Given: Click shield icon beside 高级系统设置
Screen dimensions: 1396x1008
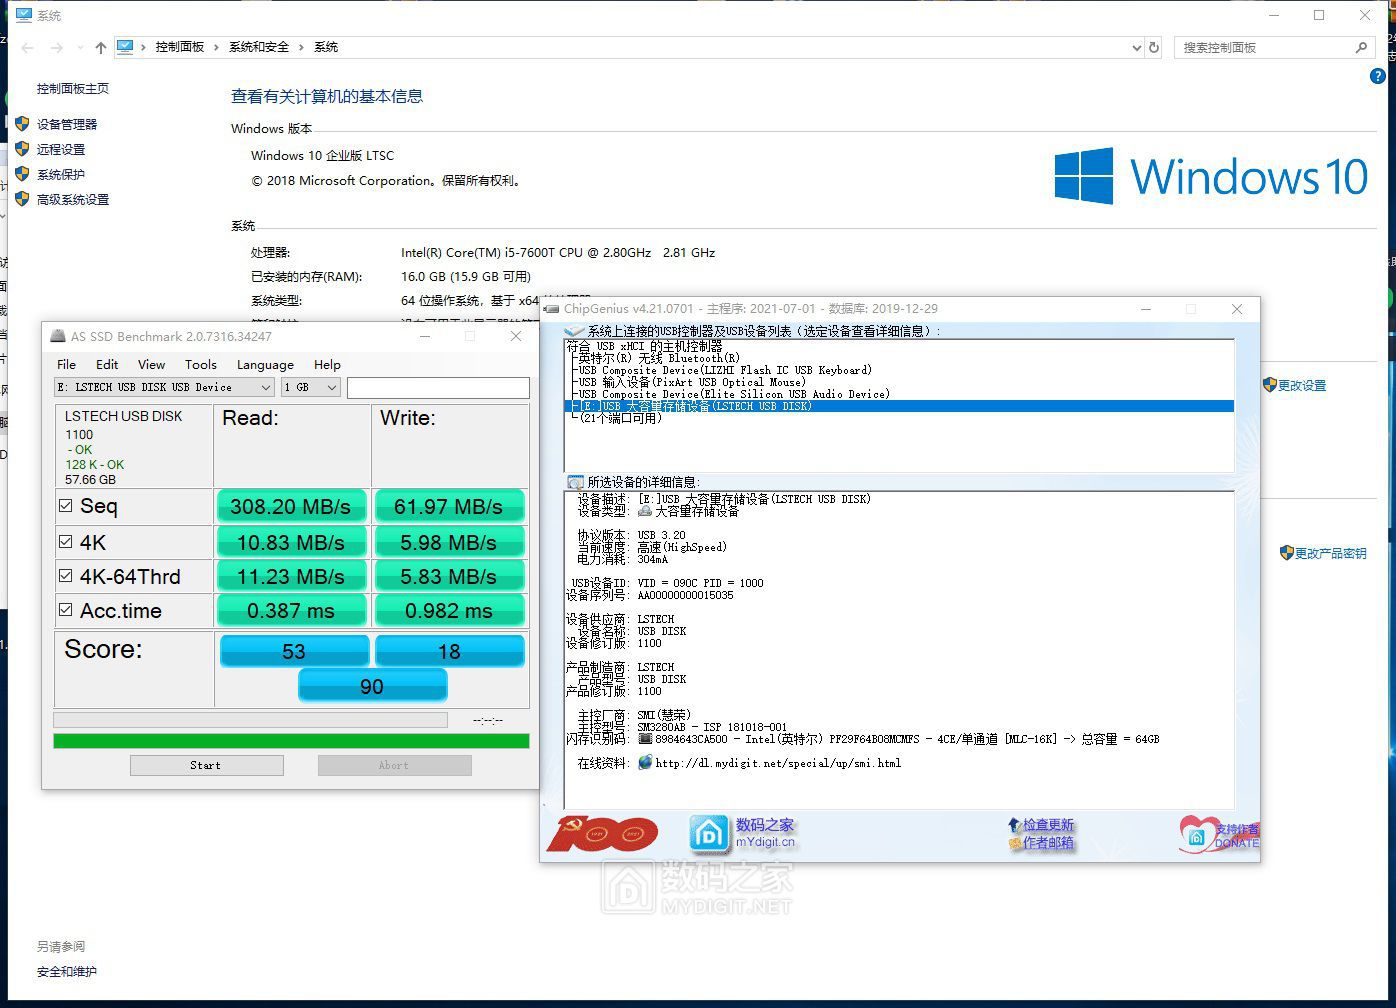Looking at the screenshot, I should (22, 199).
